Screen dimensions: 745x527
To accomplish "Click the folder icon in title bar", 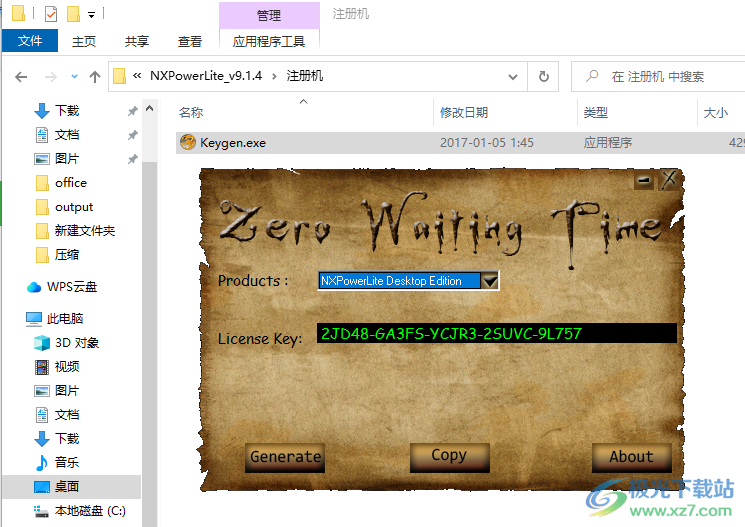I will click(18, 14).
